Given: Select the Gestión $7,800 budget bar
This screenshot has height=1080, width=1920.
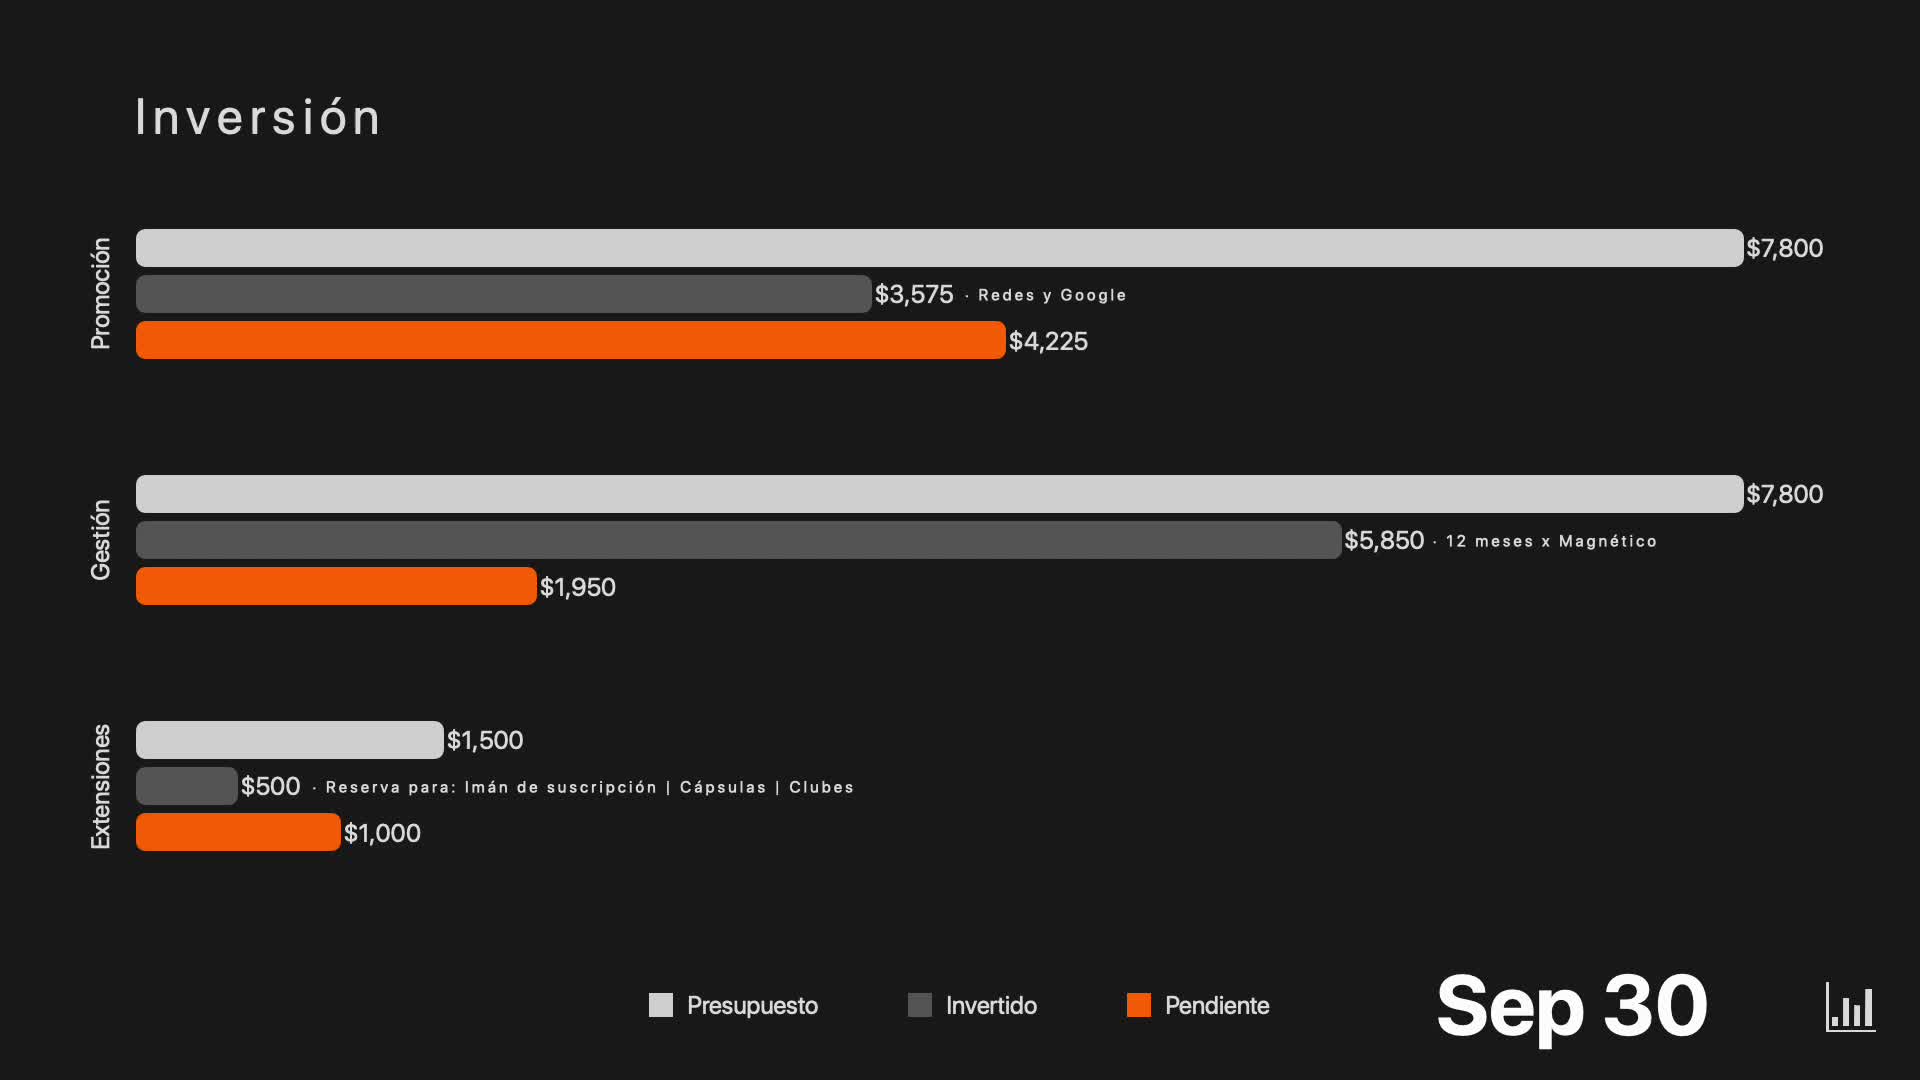Looking at the screenshot, I should coord(940,494).
